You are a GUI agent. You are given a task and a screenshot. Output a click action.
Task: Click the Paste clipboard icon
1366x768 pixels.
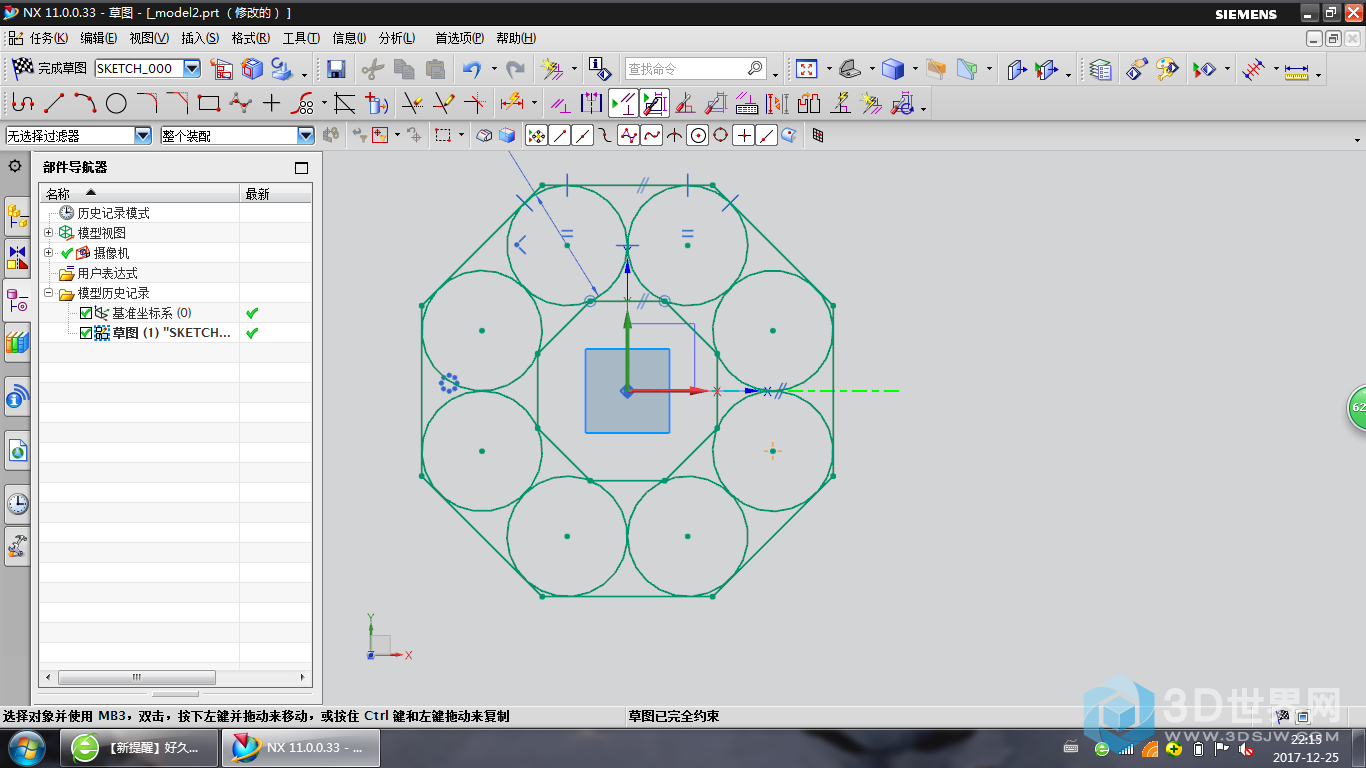point(435,69)
